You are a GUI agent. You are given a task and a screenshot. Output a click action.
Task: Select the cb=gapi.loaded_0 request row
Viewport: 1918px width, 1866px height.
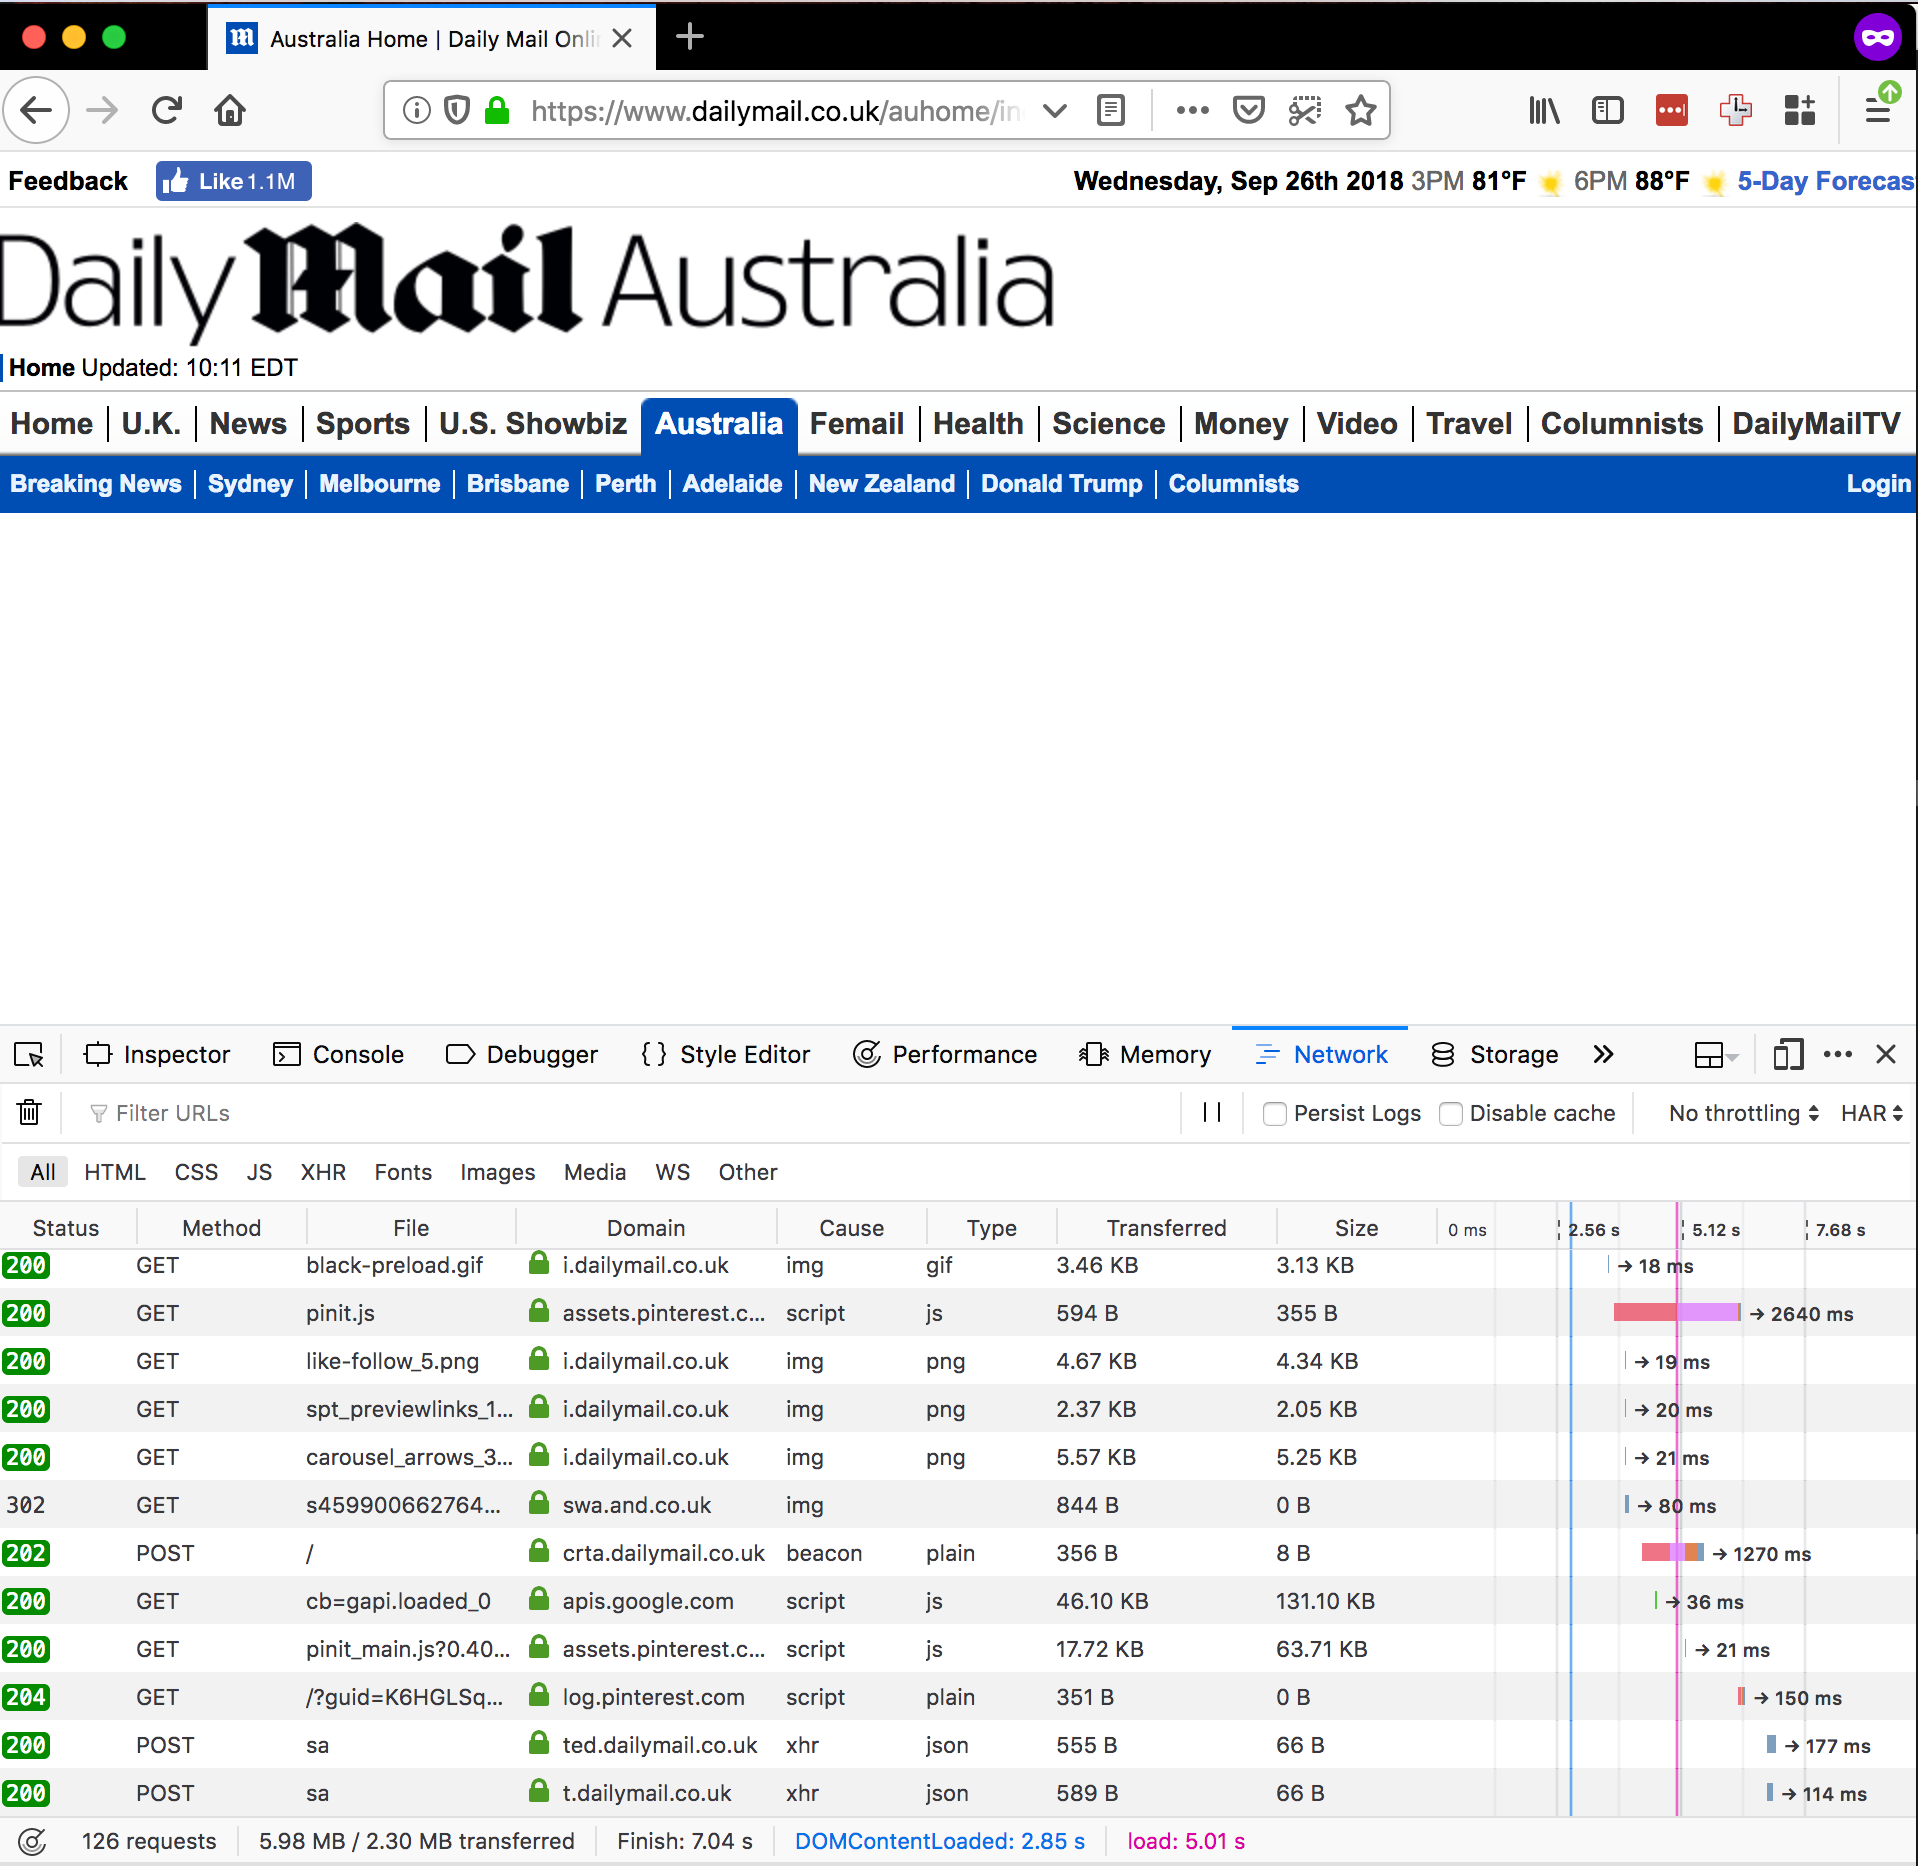click(x=959, y=1601)
